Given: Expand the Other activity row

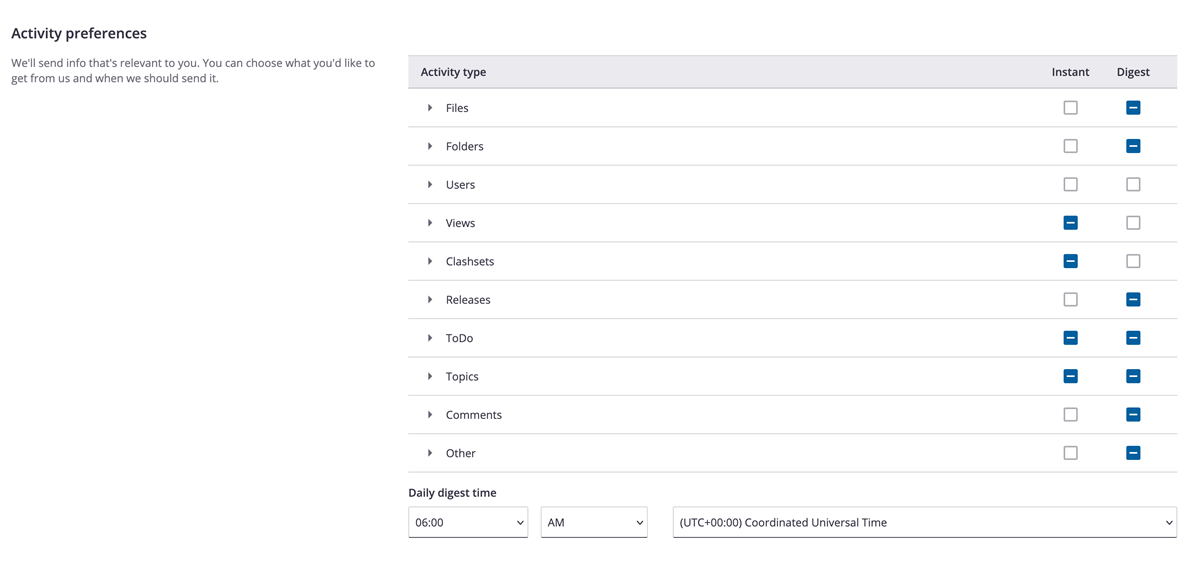Looking at the screenshot, I should pos(430,453).
